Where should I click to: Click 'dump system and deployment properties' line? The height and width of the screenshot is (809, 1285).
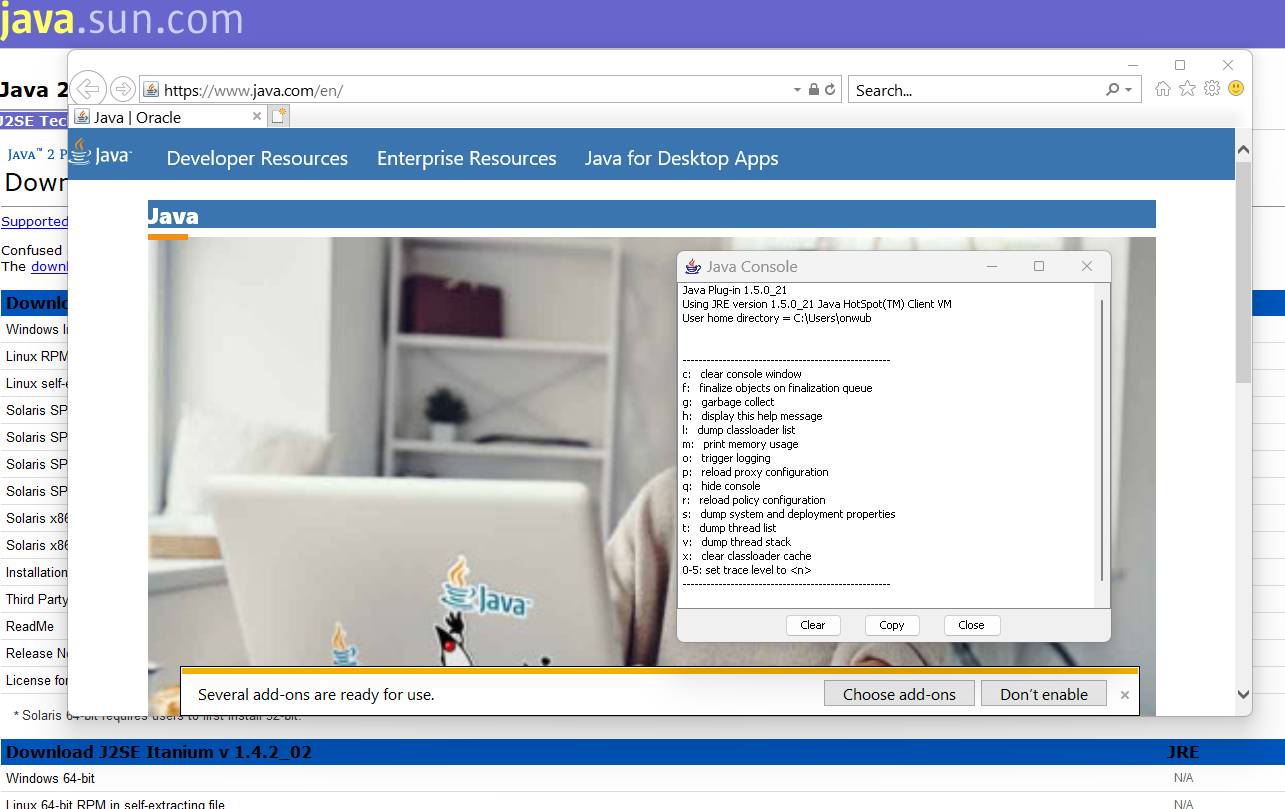pyautogui.click(x=789, y=514)
